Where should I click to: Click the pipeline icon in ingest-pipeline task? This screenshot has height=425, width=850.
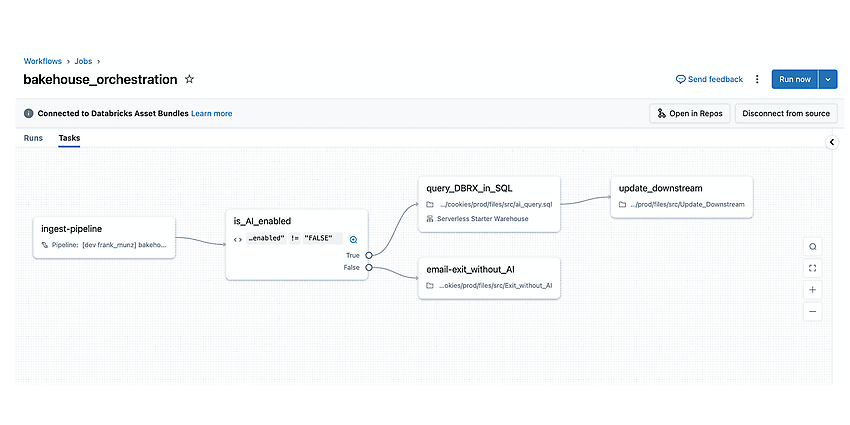(45, 245)
